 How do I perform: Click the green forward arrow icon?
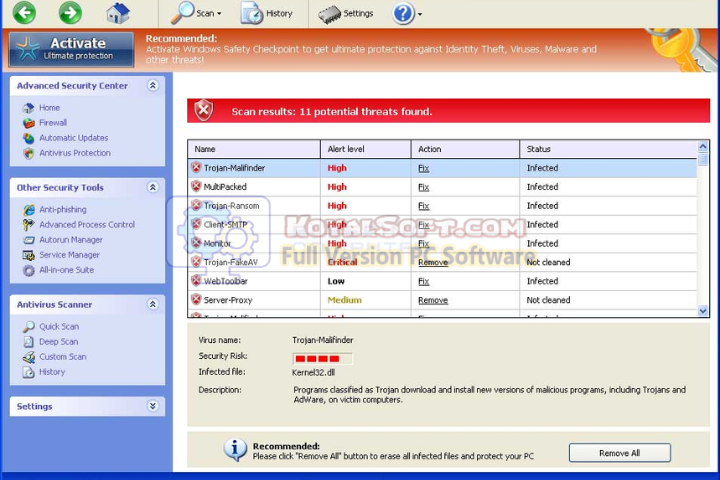(70, 12)
